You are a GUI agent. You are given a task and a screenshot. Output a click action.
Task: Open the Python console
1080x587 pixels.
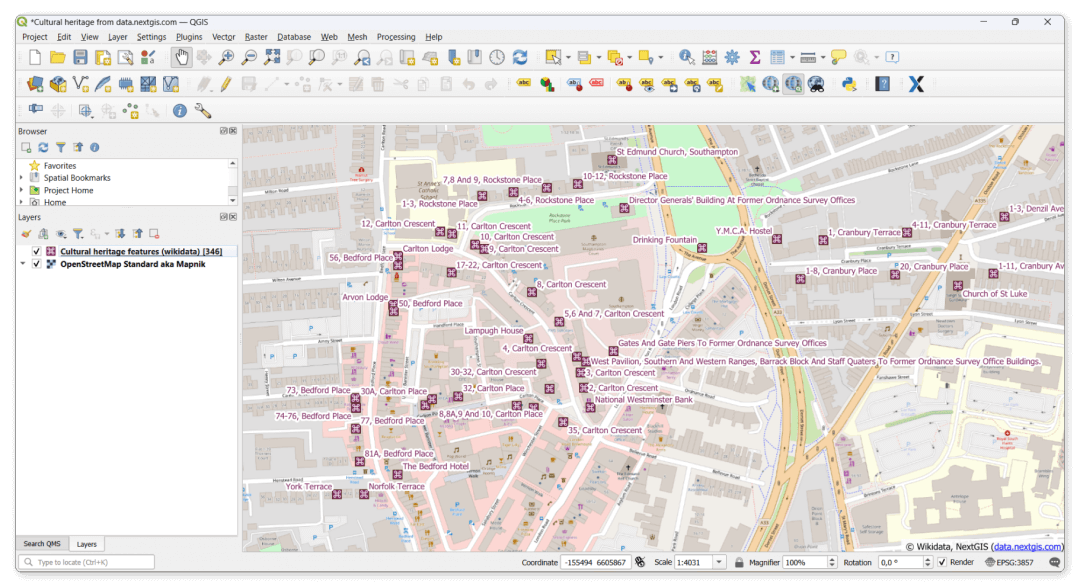click(x=849, y=84)
